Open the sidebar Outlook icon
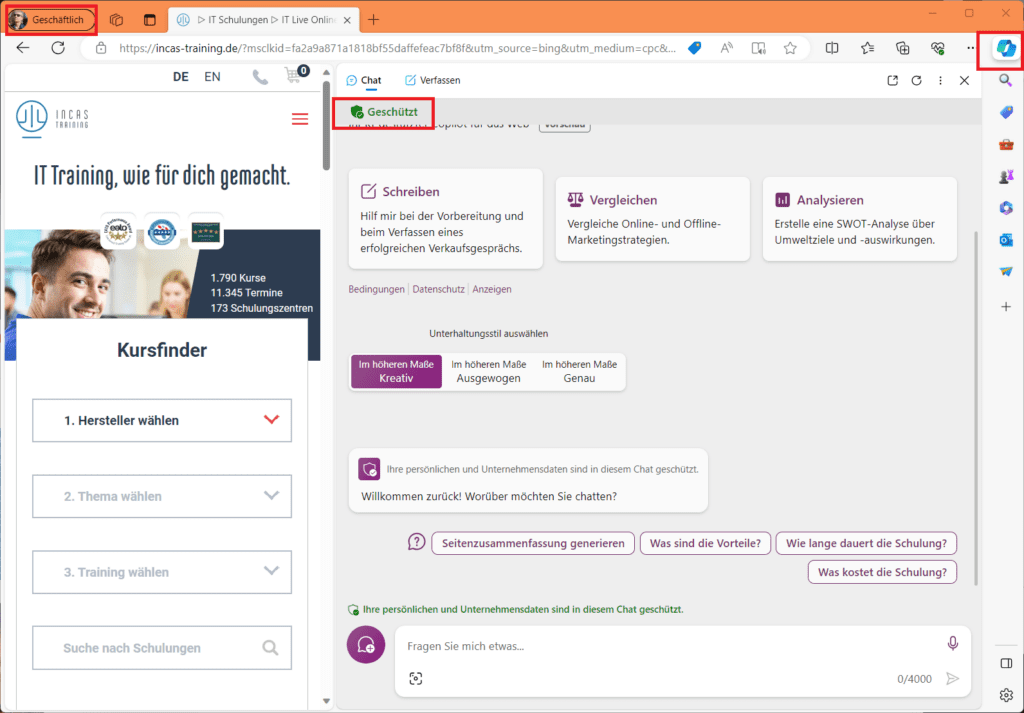This screenshot has height=713, width=1024. pos(1006,240)
